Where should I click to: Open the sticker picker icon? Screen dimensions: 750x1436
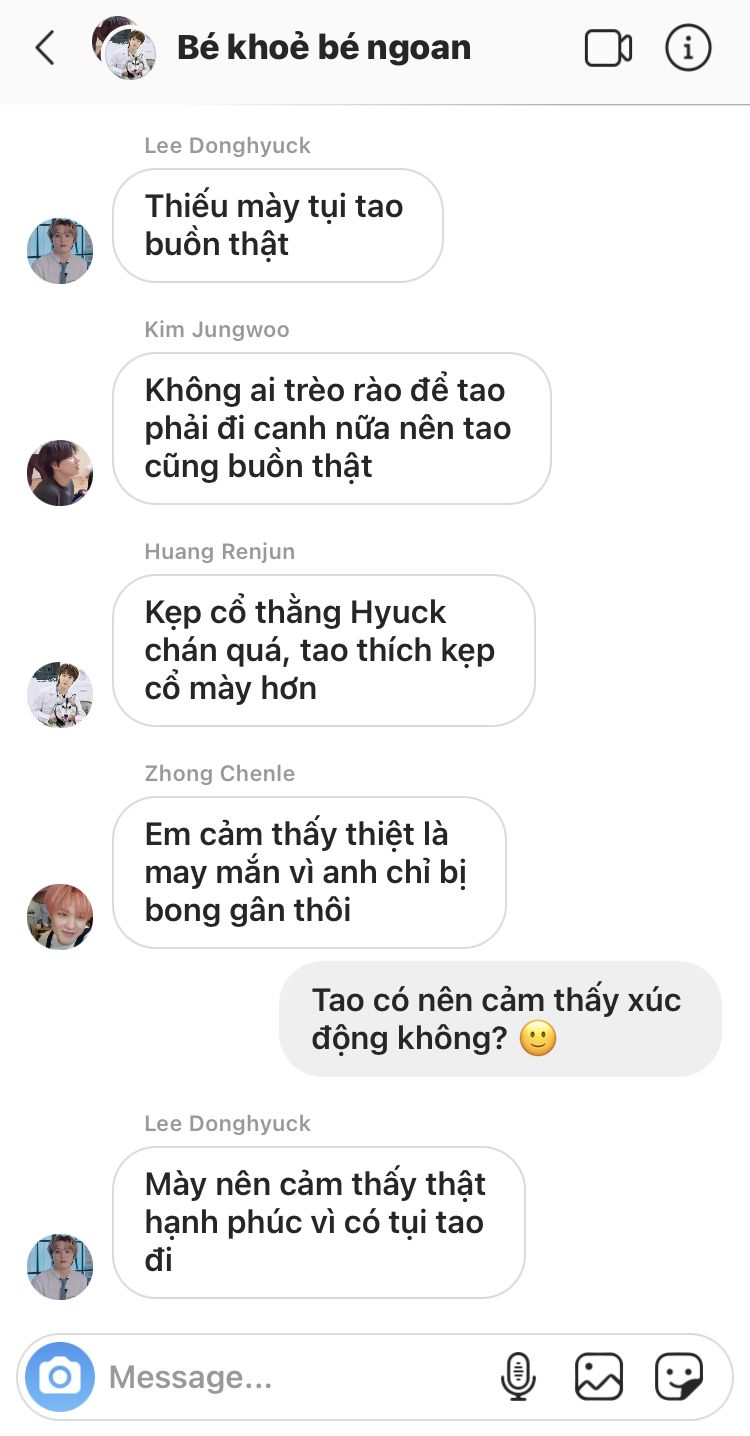(x=679, y=1377)
